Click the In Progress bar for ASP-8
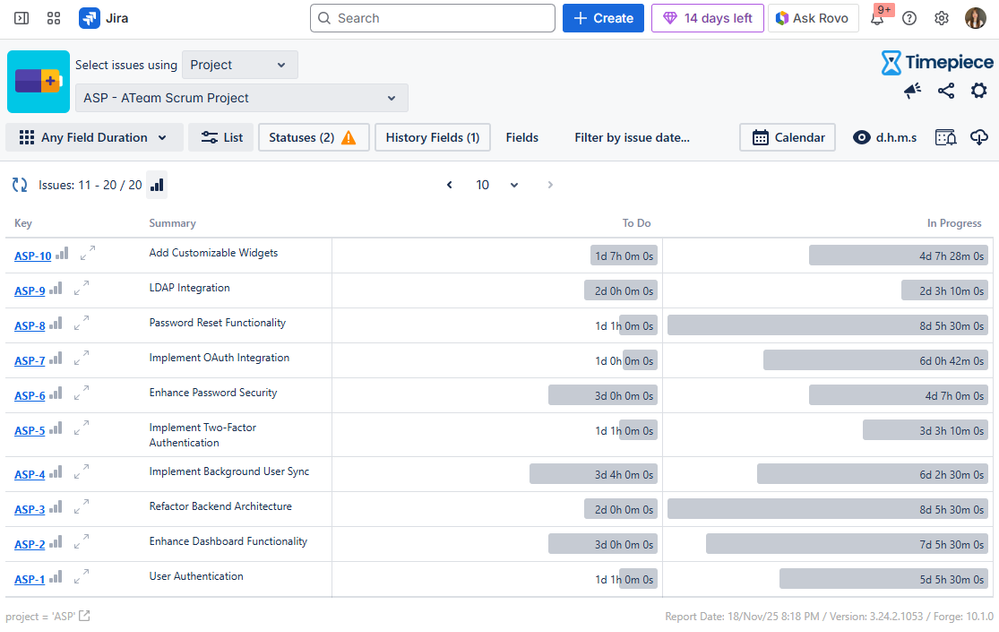 click(x=827, y=326)
